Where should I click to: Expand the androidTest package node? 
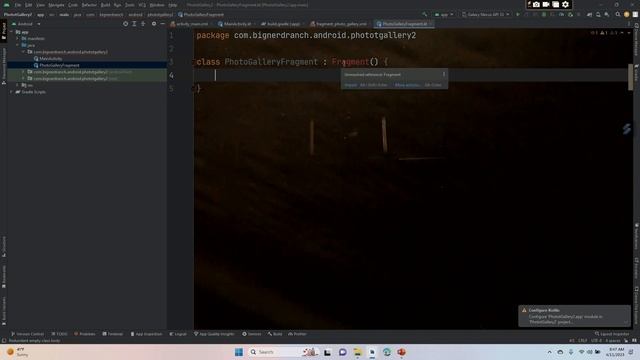pos(23,72)
